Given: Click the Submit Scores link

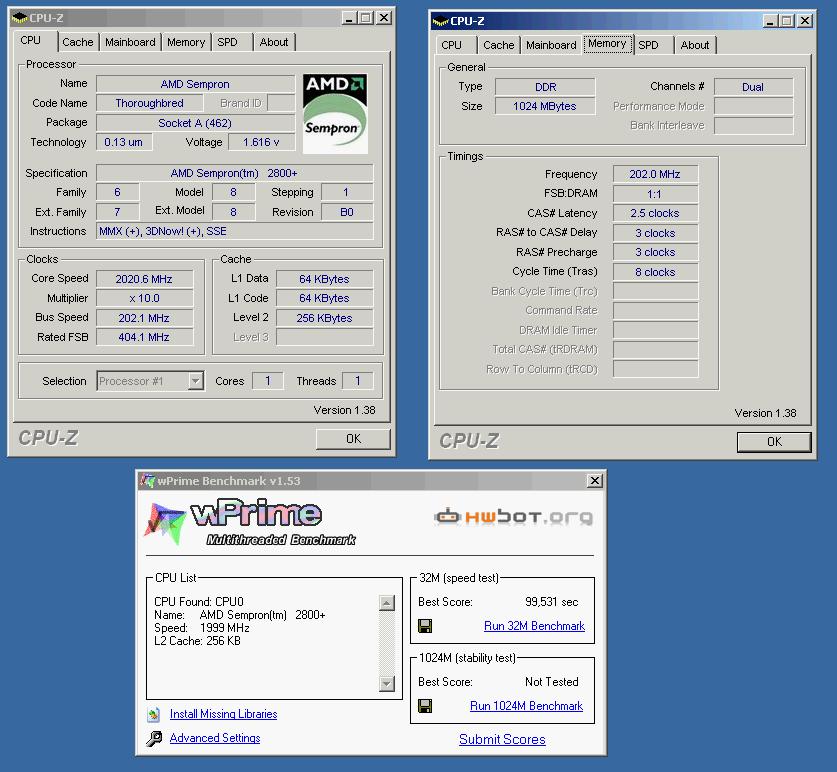Looking at the screenshot, I should [502, 739].
